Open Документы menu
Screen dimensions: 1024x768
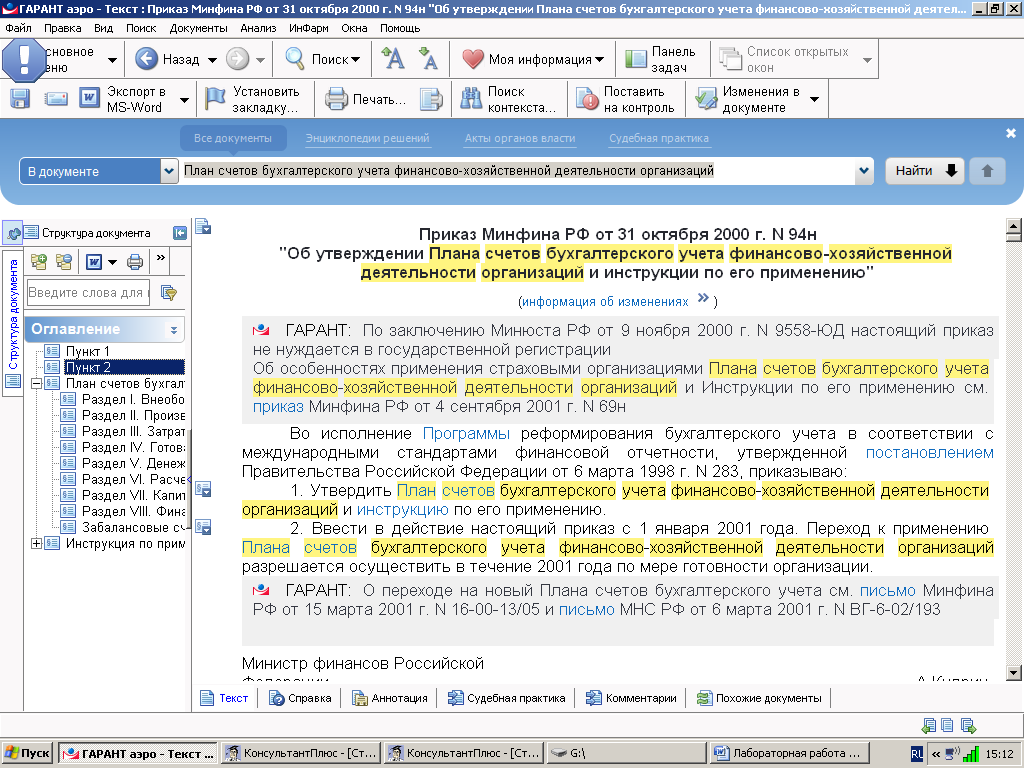[199, 28]
